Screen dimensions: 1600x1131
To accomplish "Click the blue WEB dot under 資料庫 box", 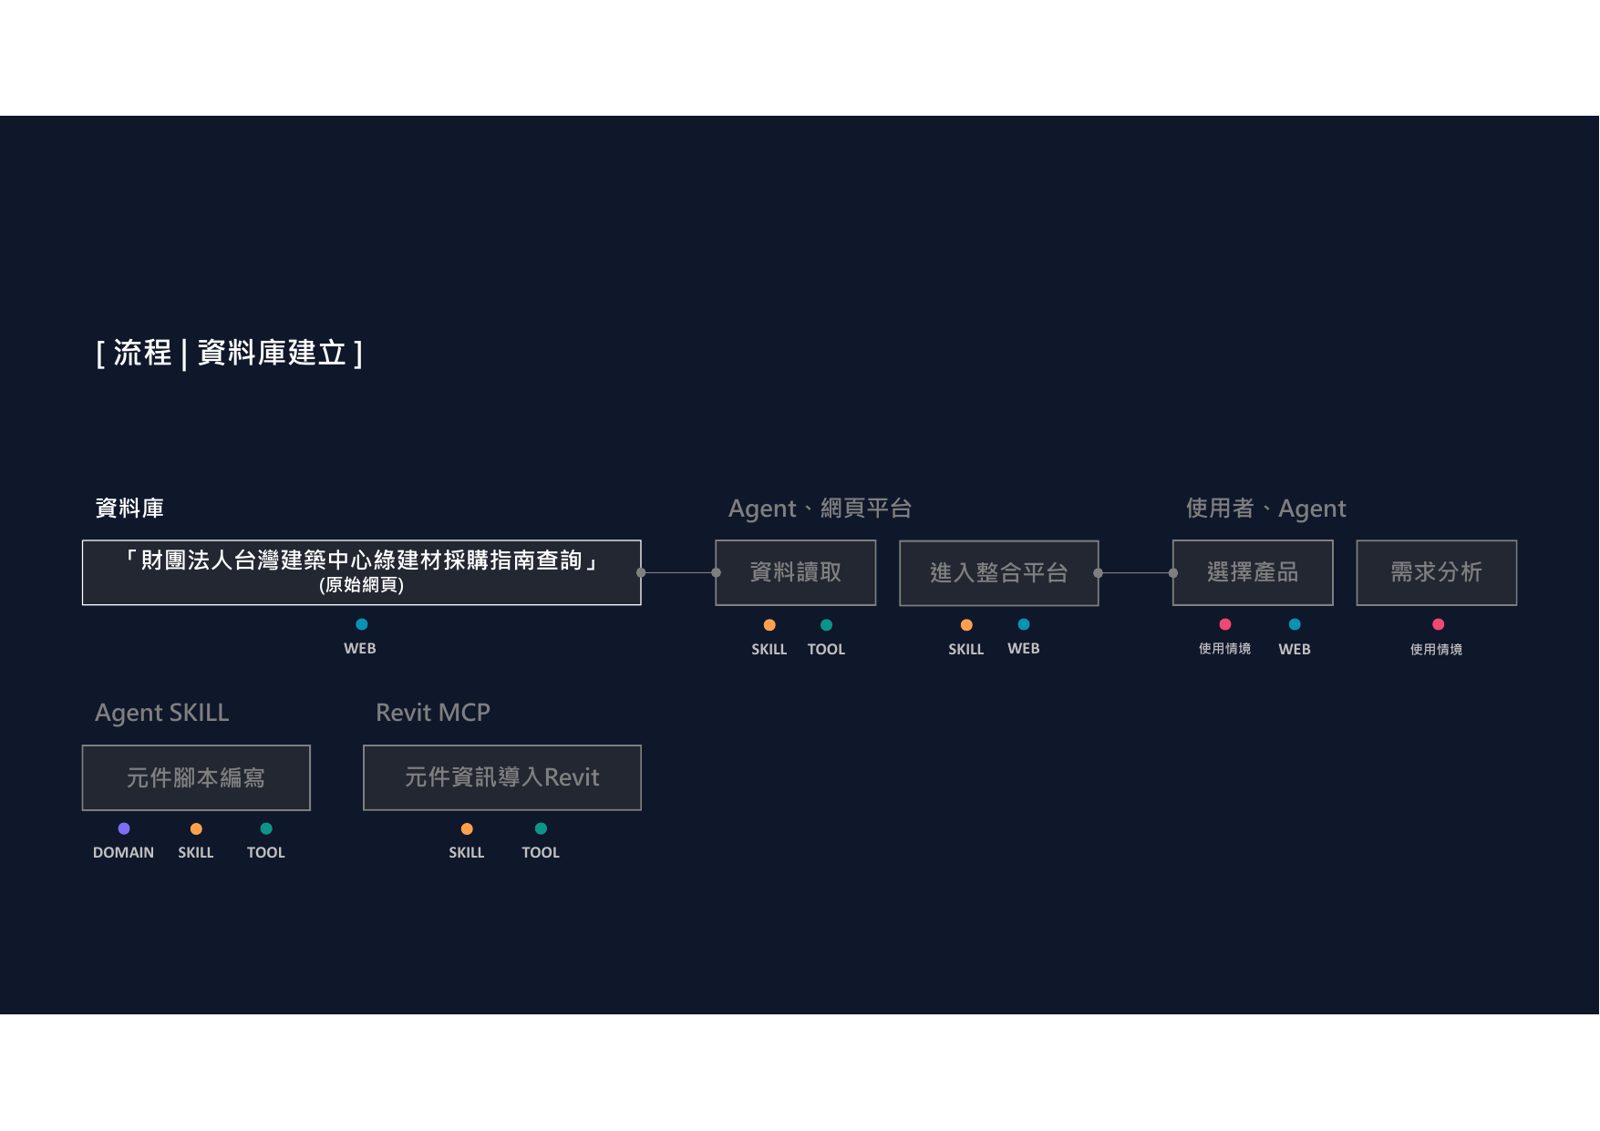I will coord(362,625).
